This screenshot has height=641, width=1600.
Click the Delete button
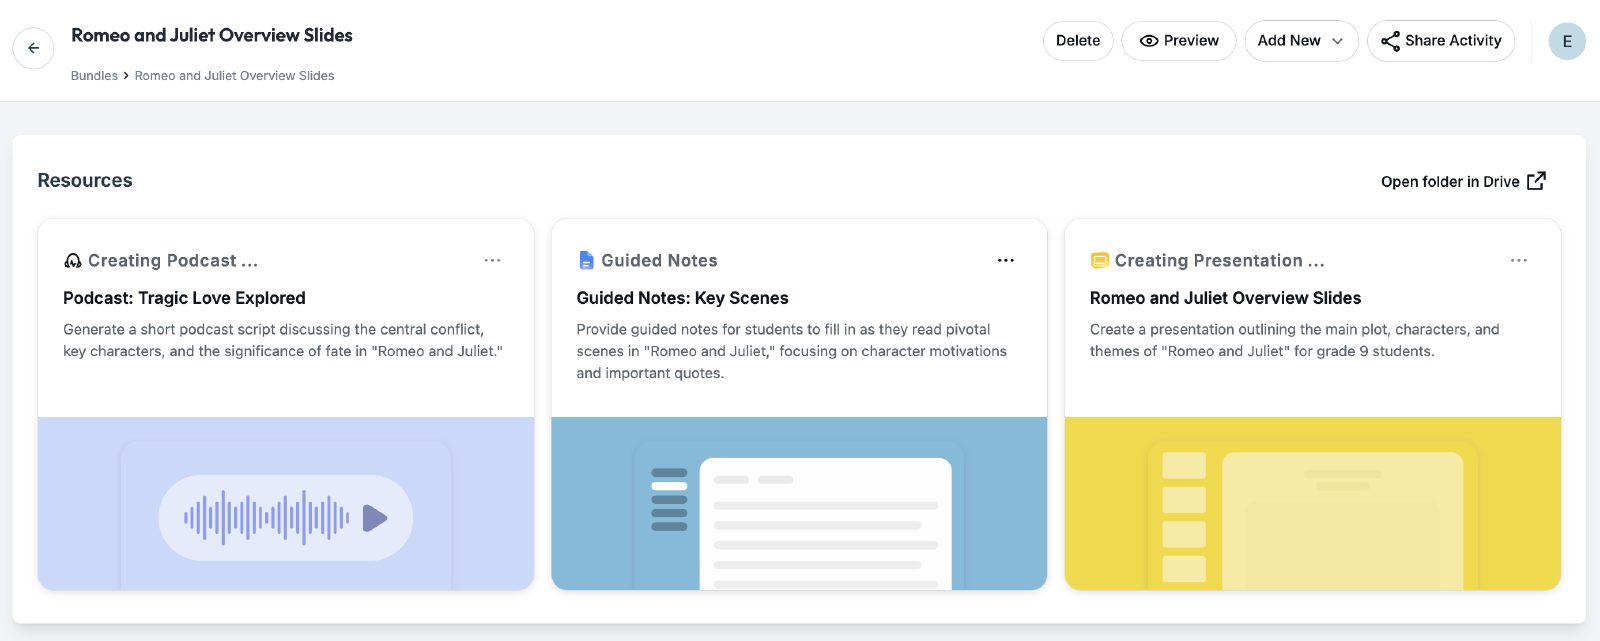(1078, 41)
